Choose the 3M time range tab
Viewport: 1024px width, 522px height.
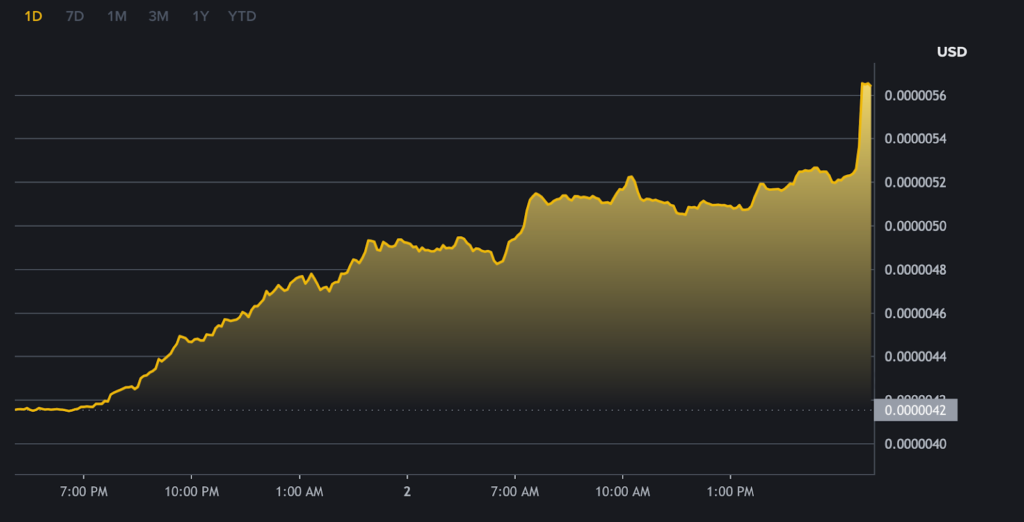tap(158, 17)
